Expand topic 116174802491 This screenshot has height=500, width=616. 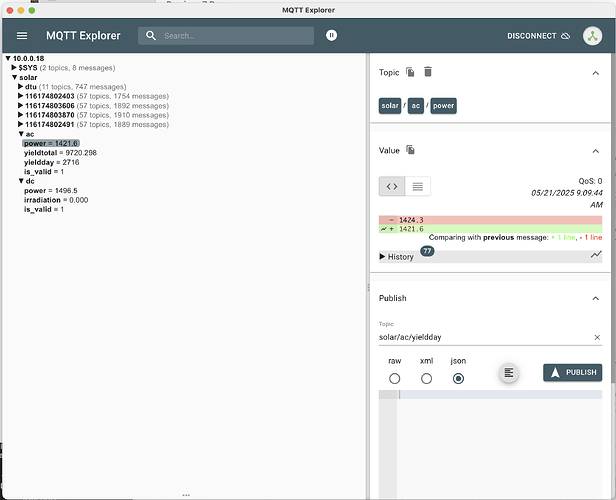pyautogui.click(x=20, y=125)
